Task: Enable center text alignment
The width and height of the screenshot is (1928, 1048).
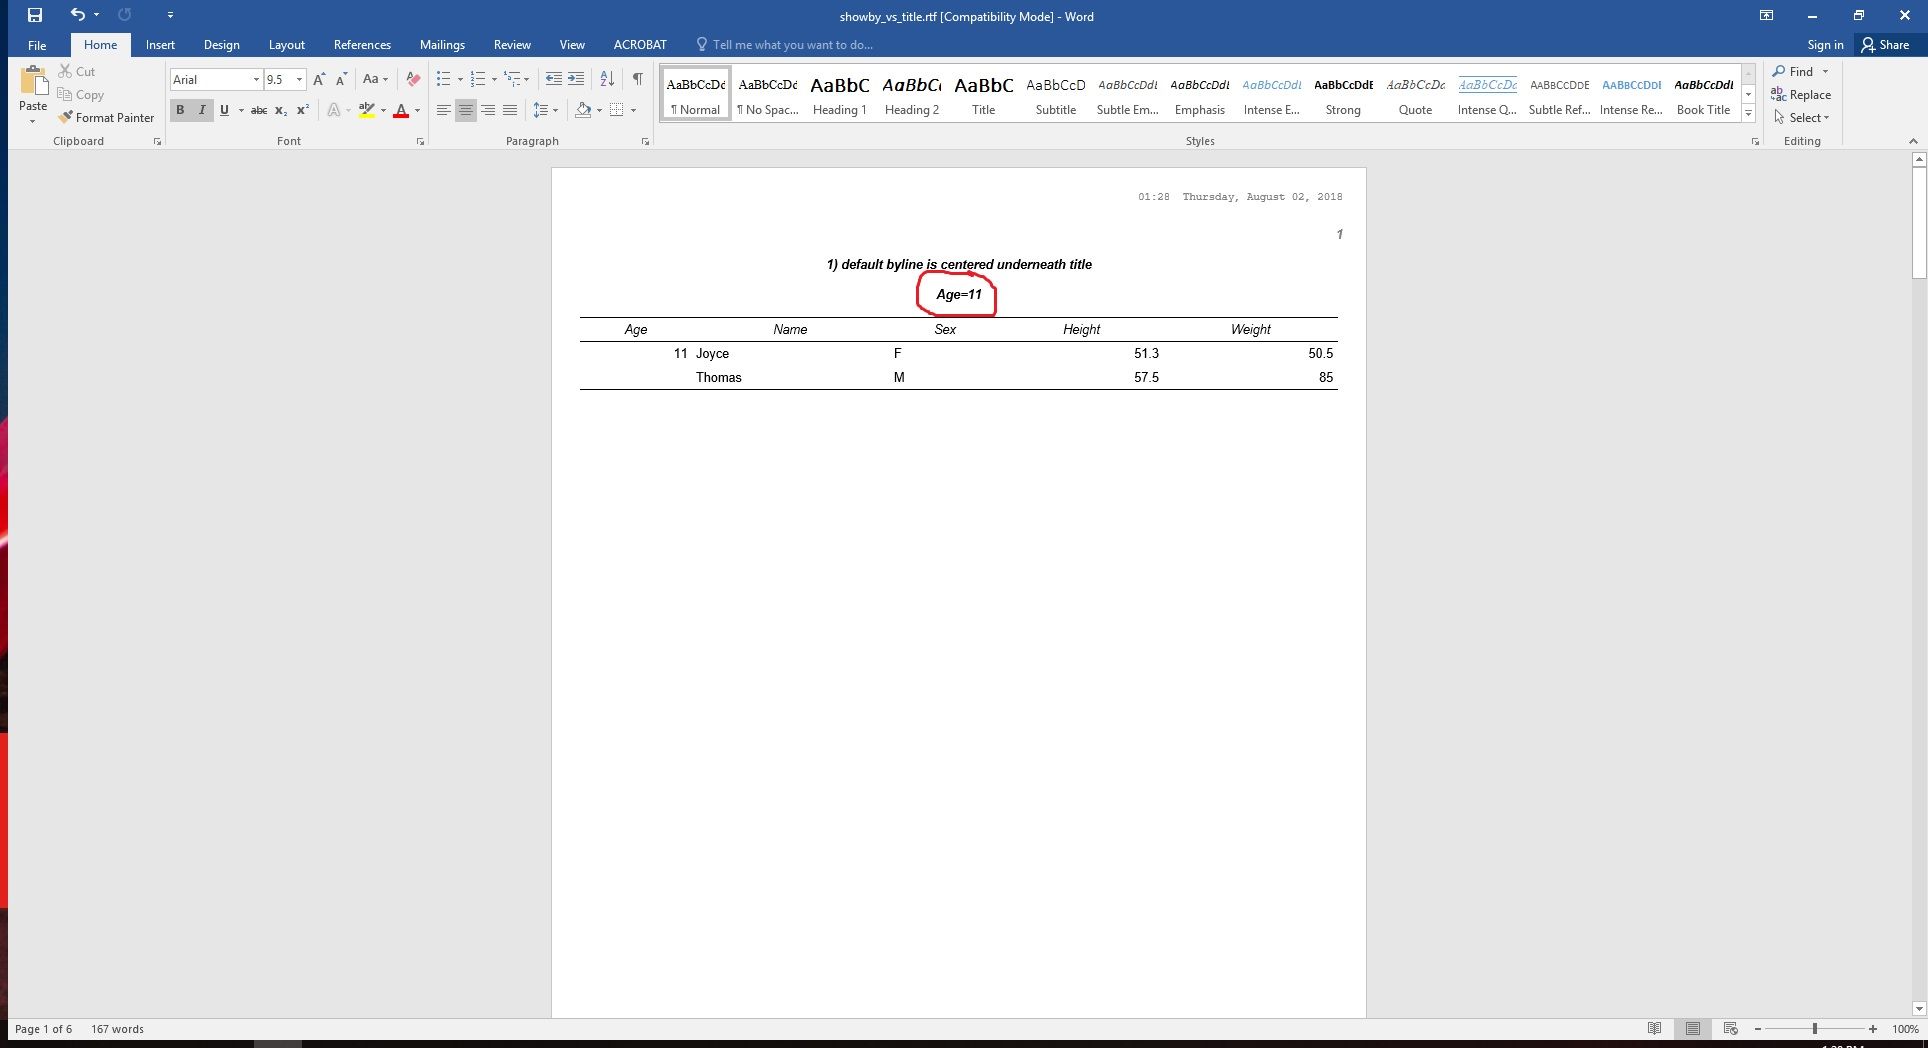Action: coord(465,110)
